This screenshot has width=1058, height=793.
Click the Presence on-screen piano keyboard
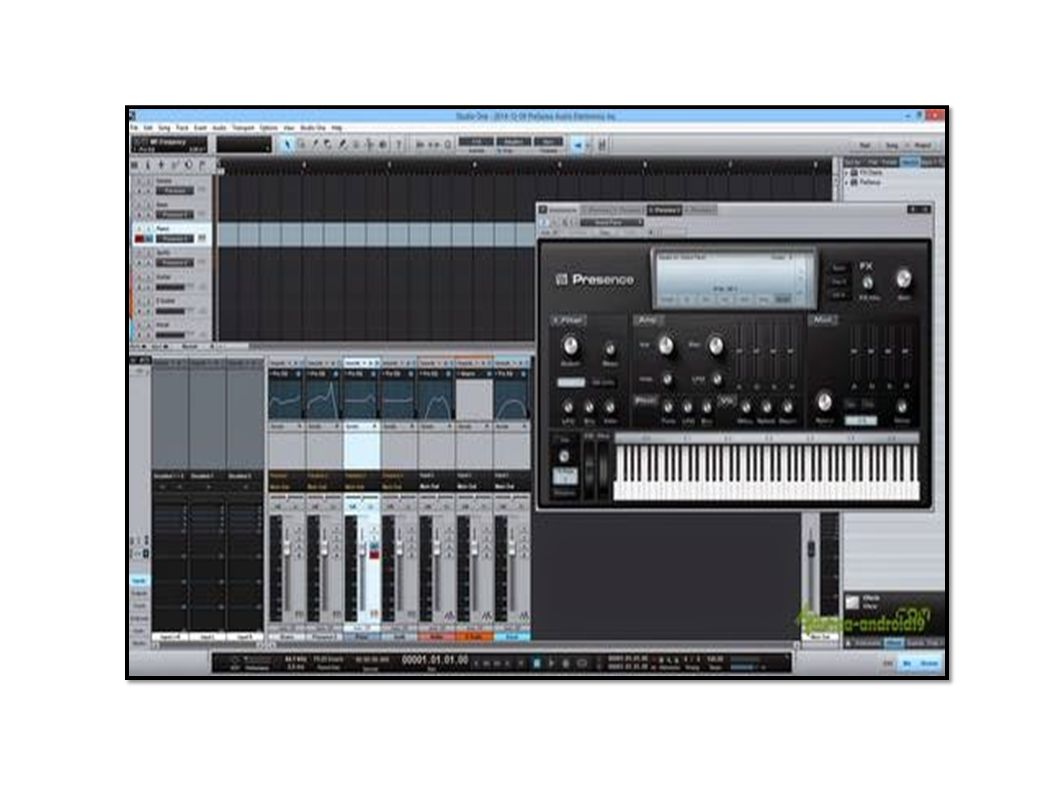coord(767,472)
